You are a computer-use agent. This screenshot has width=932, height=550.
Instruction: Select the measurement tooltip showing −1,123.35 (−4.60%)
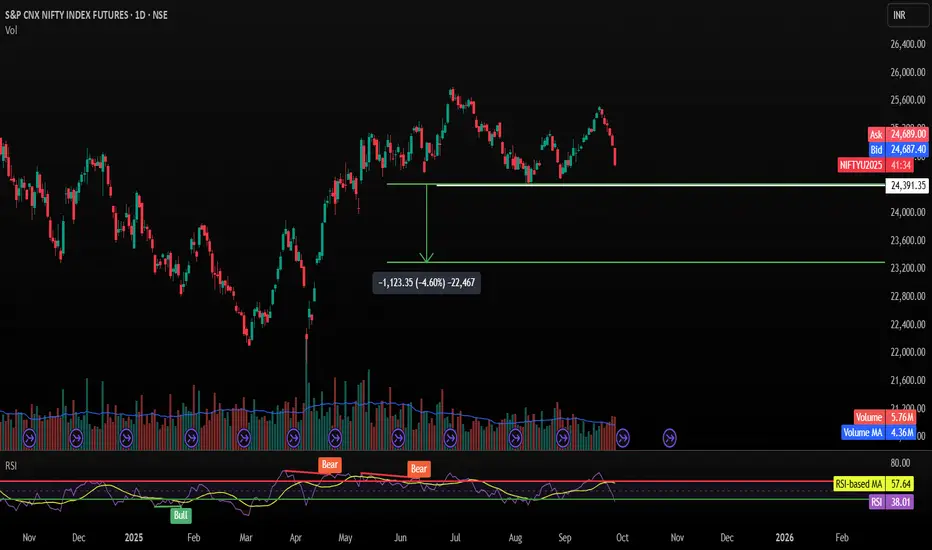pos(426,282)
